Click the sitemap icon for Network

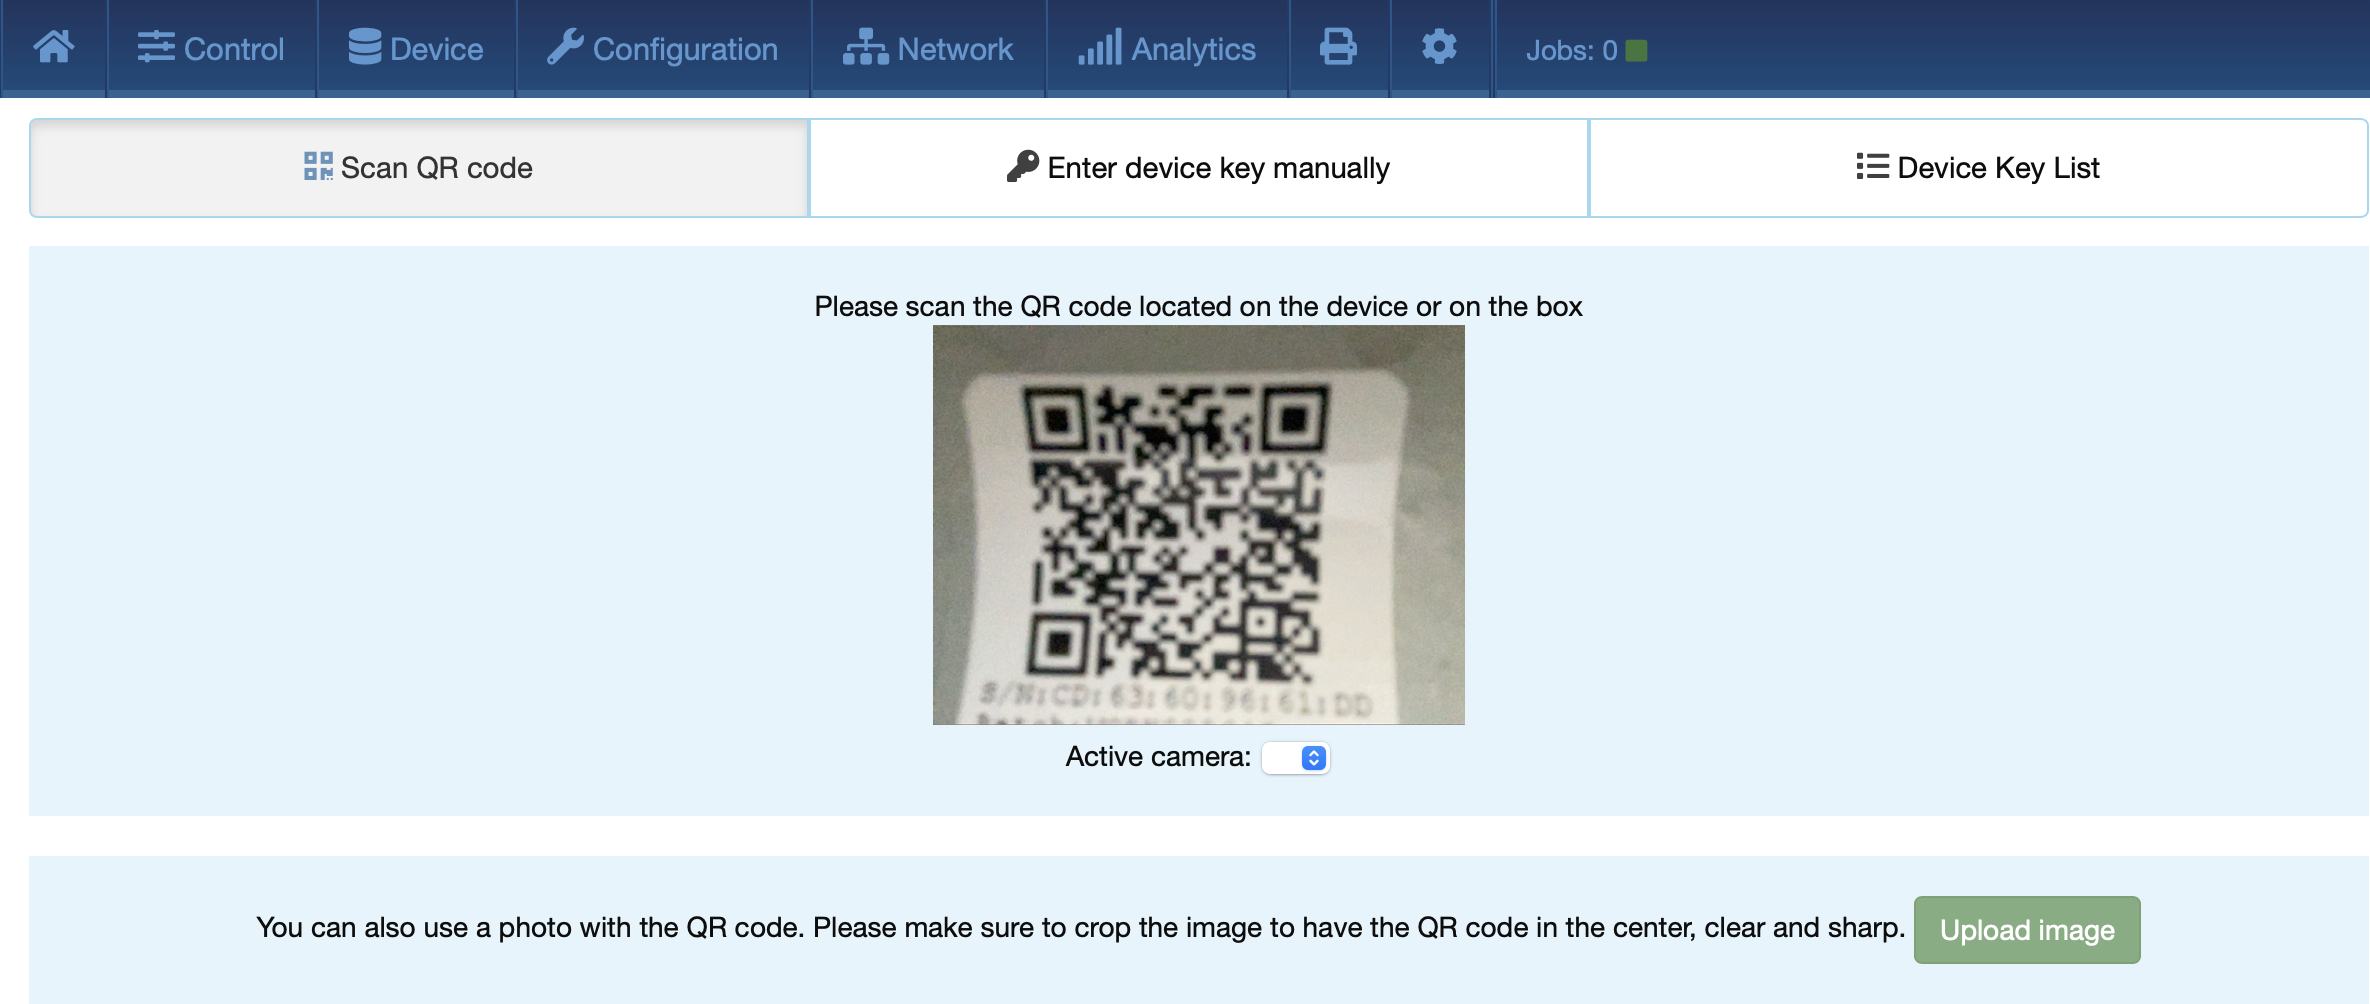866,47
